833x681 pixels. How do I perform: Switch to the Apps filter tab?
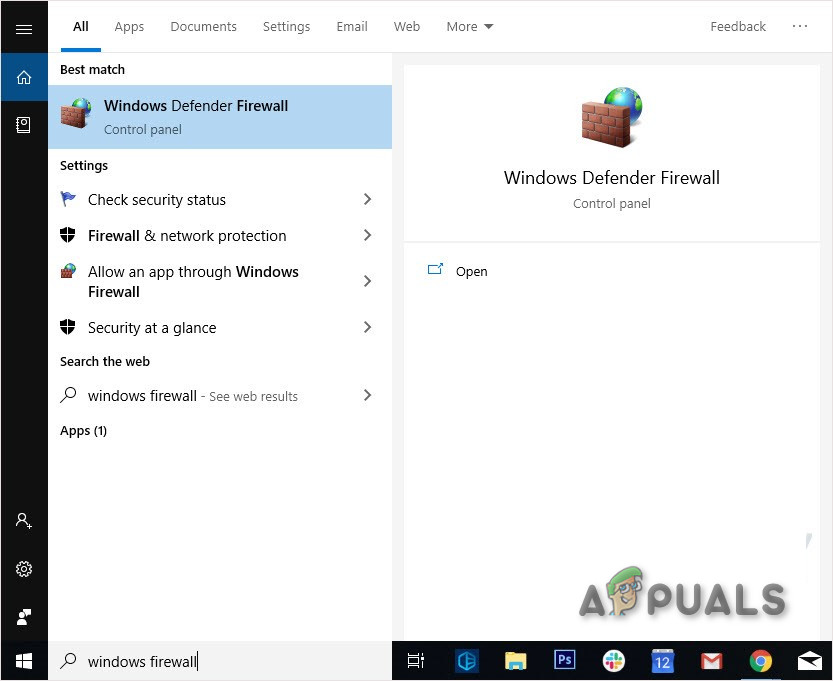[x=129, y=27]
